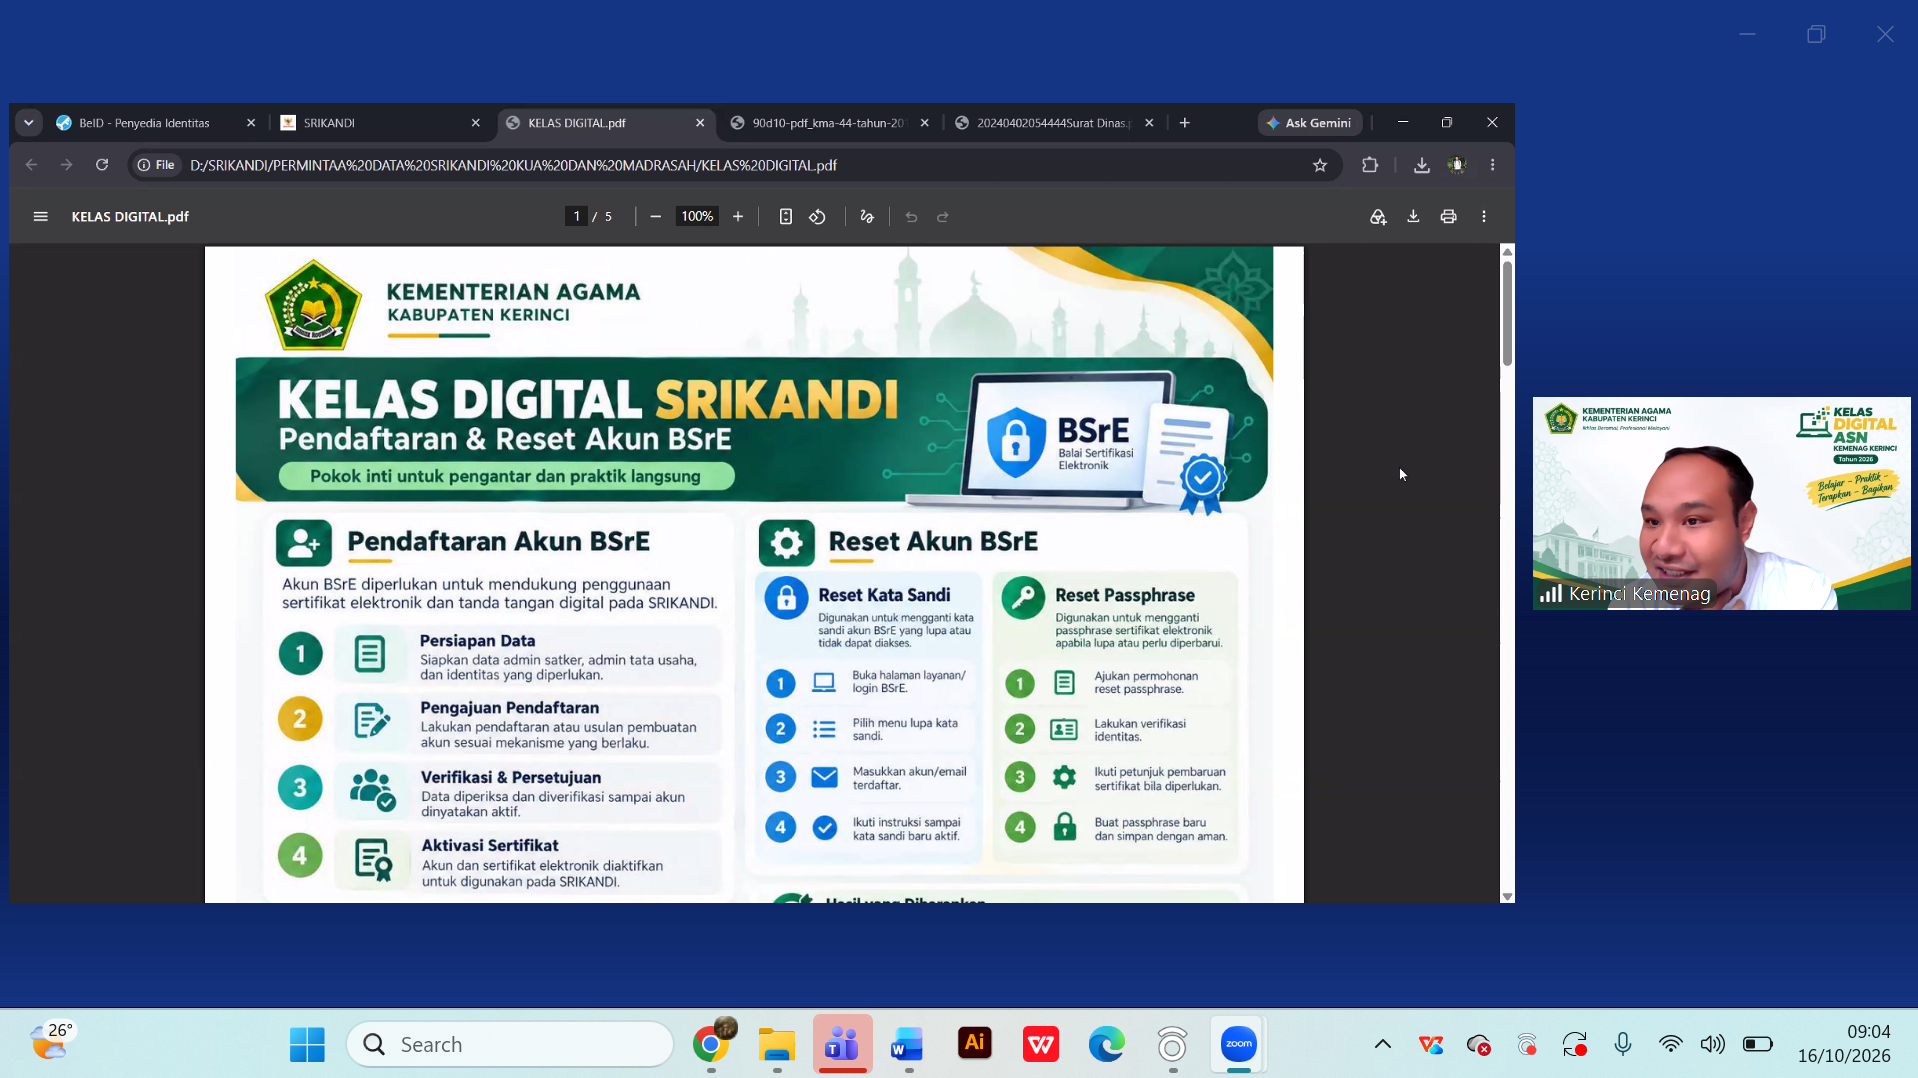Click the Ask Gemini button
This screenshot has height=1078, width=1918.
tap(1310, 122)
